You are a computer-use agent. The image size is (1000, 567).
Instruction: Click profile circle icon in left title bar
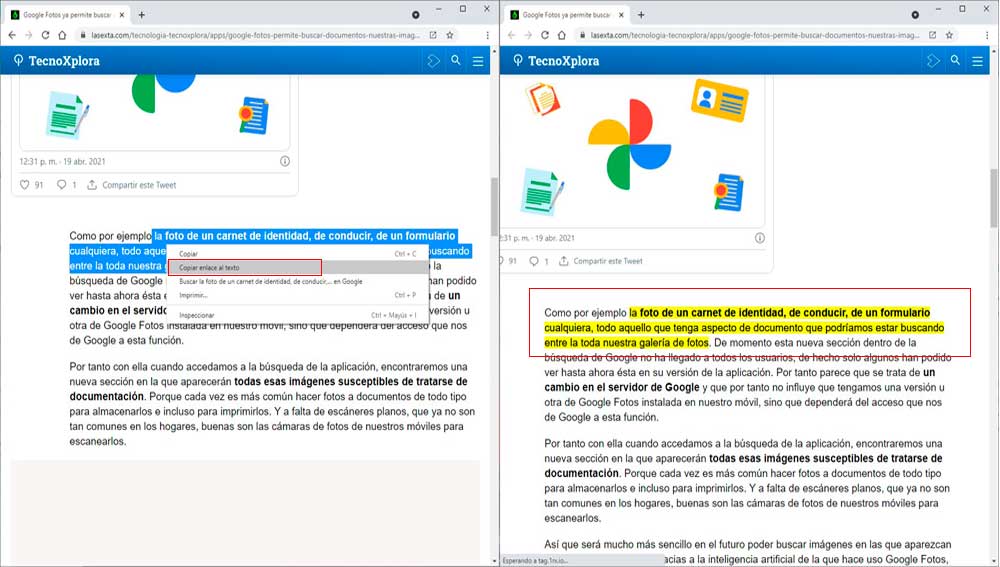416,15
